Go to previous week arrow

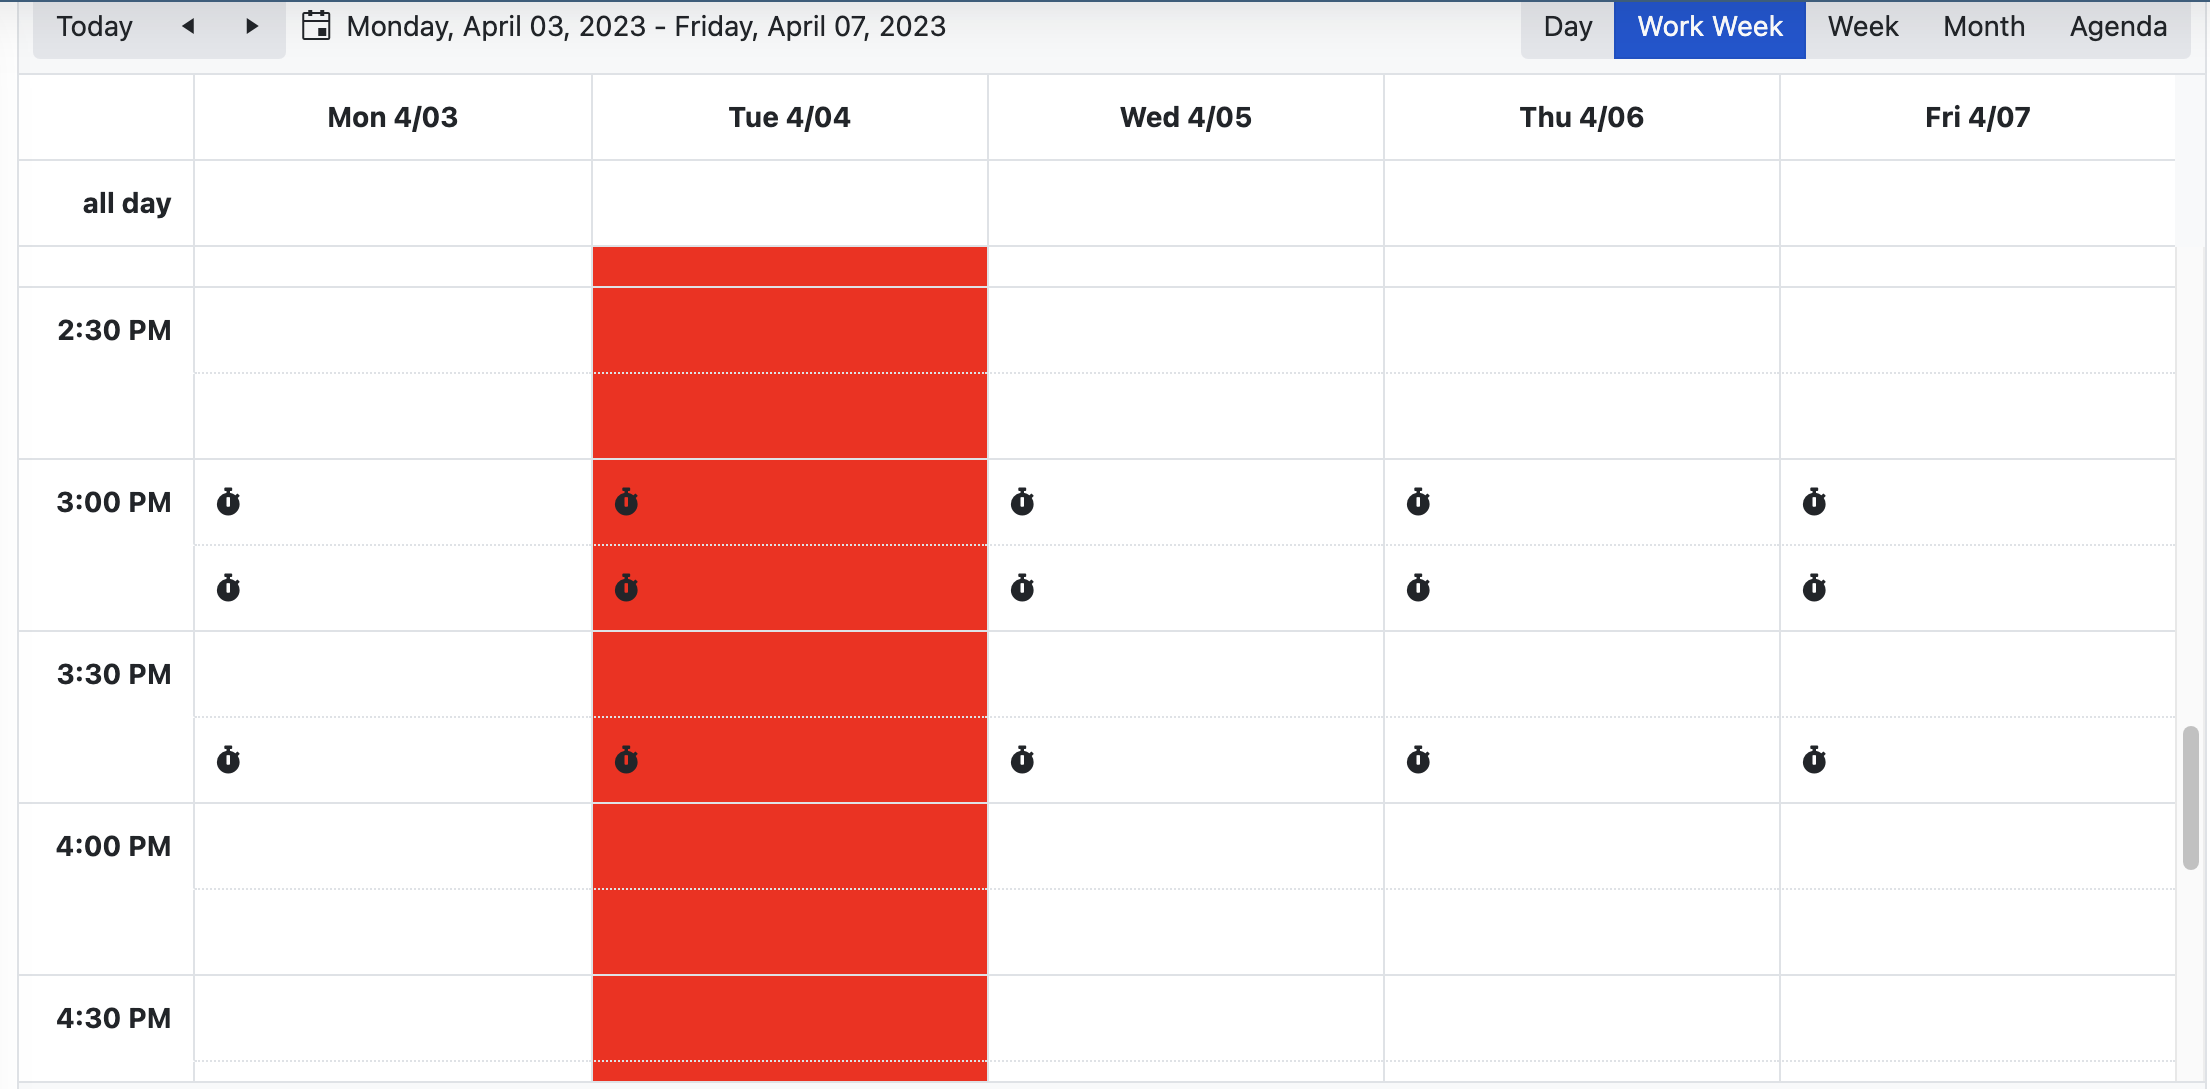coord(188,26)
